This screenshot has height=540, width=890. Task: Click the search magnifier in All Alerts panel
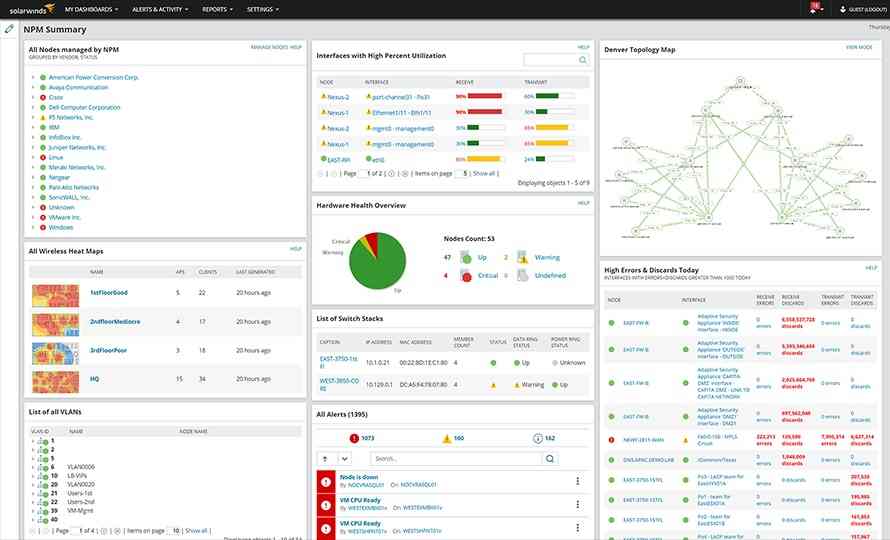click(549, 459)
